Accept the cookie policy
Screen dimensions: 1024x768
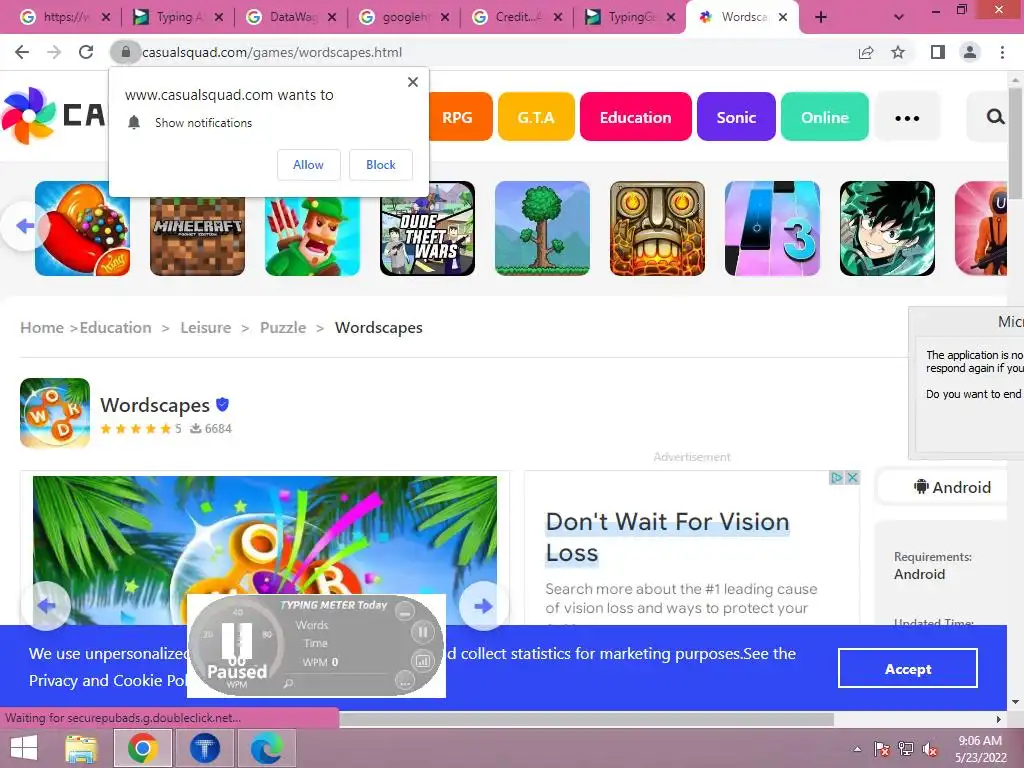908,668
